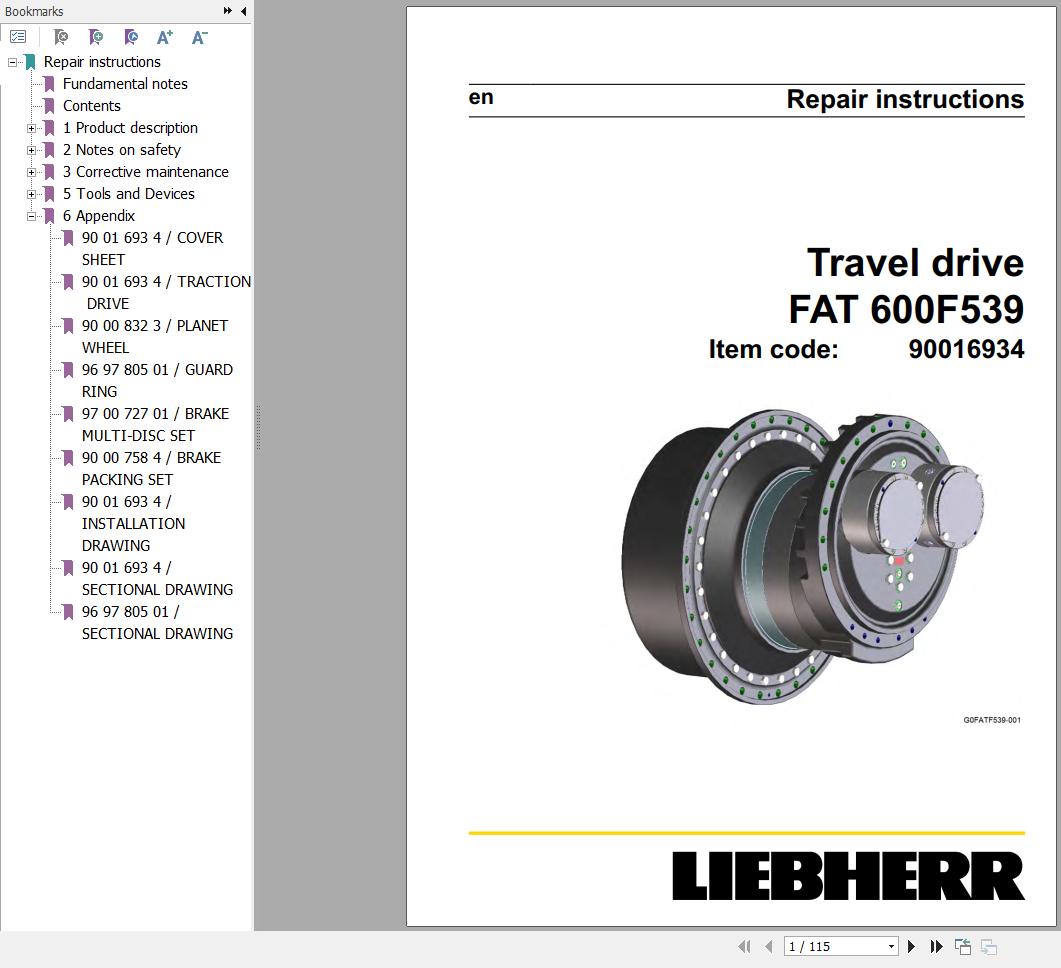Click the greyed next view icon
Screen dimensions: 1061x968
point(989,947)
